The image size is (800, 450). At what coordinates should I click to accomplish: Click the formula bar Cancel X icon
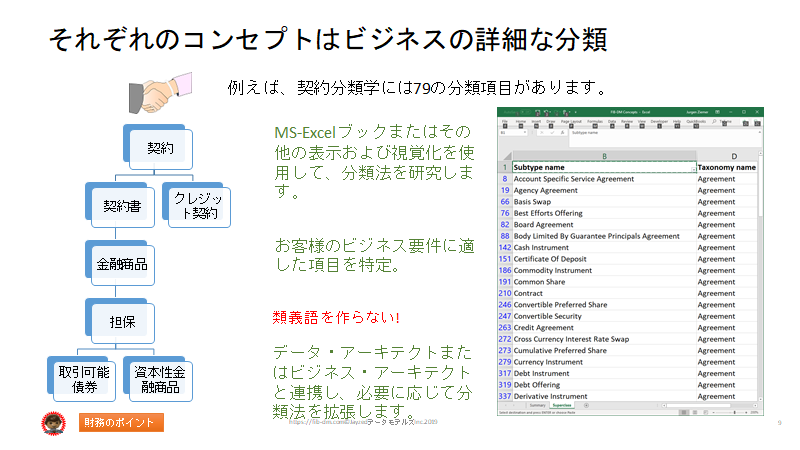click(x=542, y=133)
